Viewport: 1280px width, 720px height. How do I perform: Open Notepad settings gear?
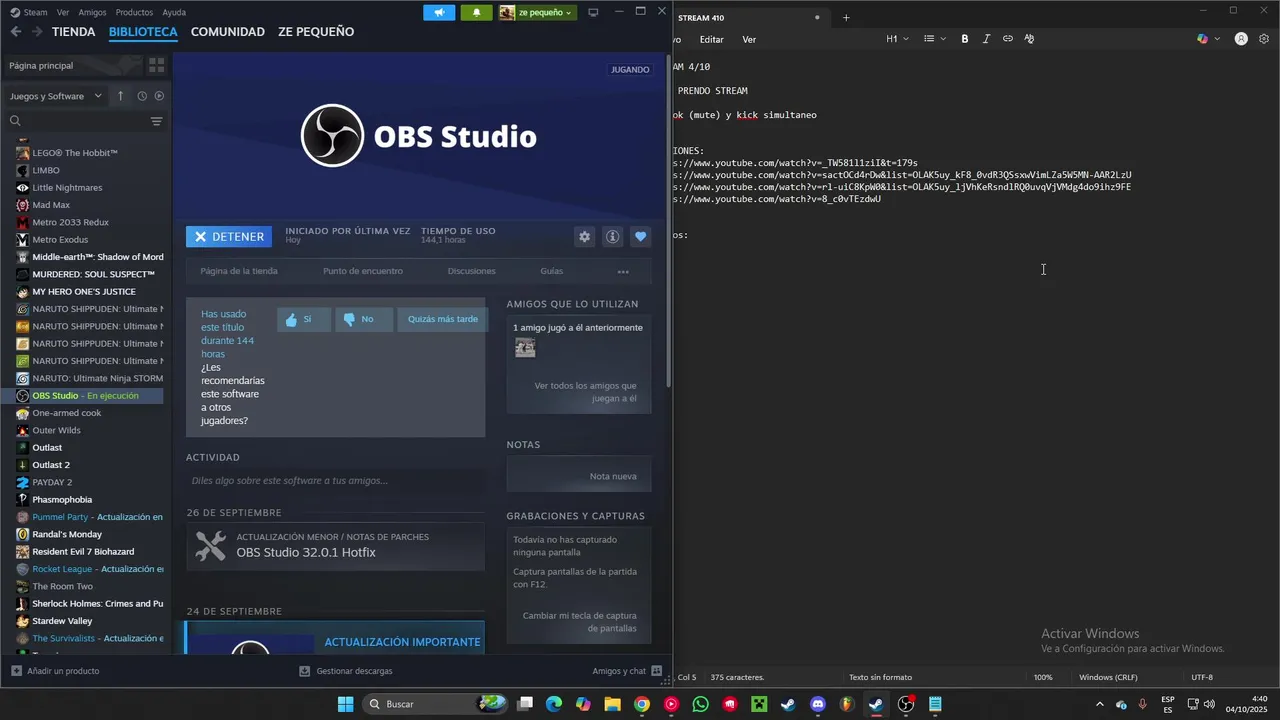point(1264,39)
